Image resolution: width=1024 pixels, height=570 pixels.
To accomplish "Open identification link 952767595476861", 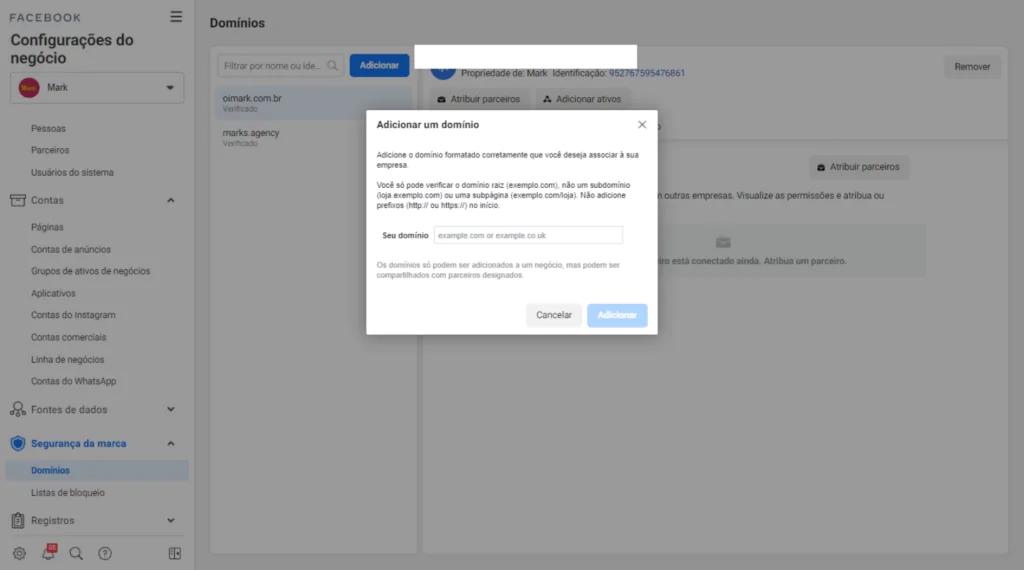I will click(647, 73).
